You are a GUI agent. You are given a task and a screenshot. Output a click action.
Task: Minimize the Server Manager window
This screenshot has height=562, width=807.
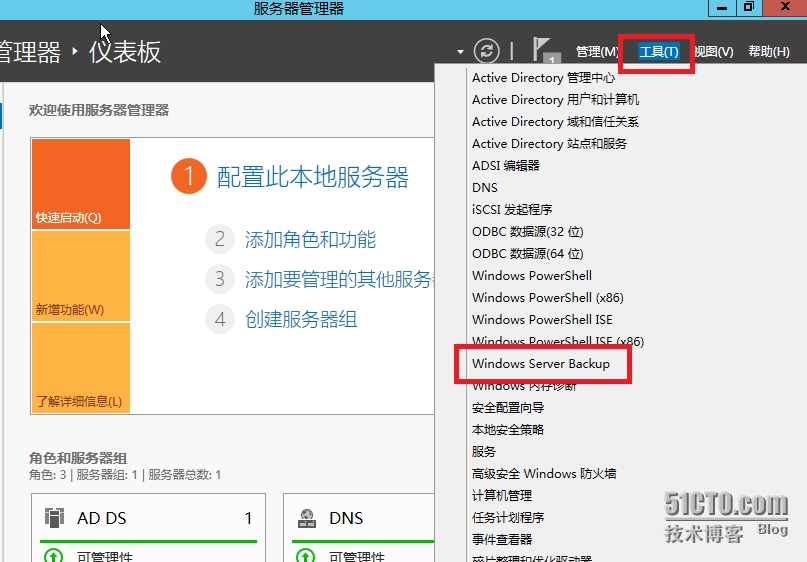[x=722, y=7]
